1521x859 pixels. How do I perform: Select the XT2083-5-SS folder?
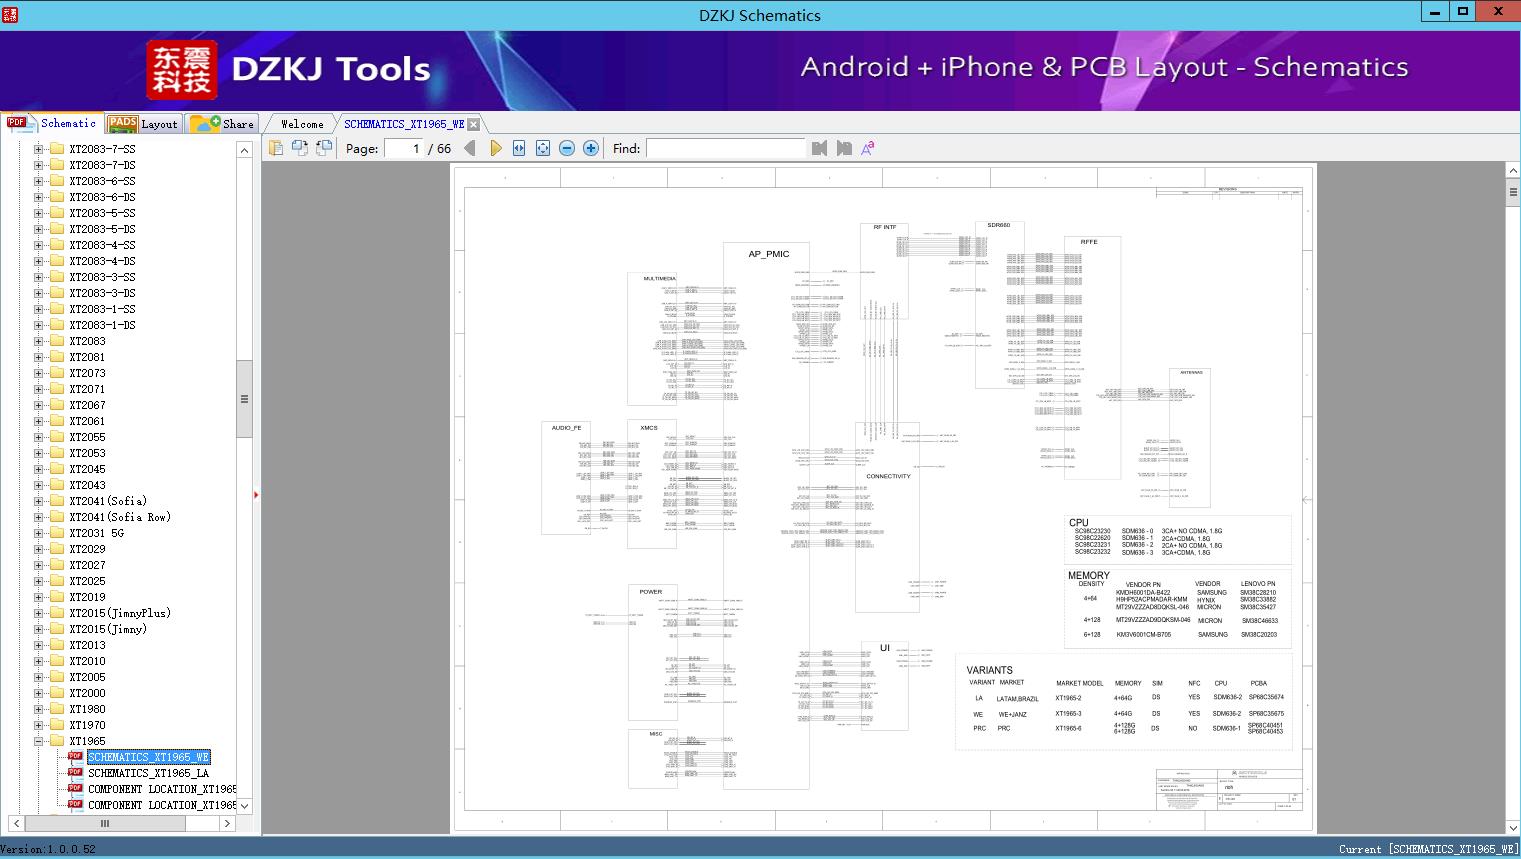coord(102,213)
